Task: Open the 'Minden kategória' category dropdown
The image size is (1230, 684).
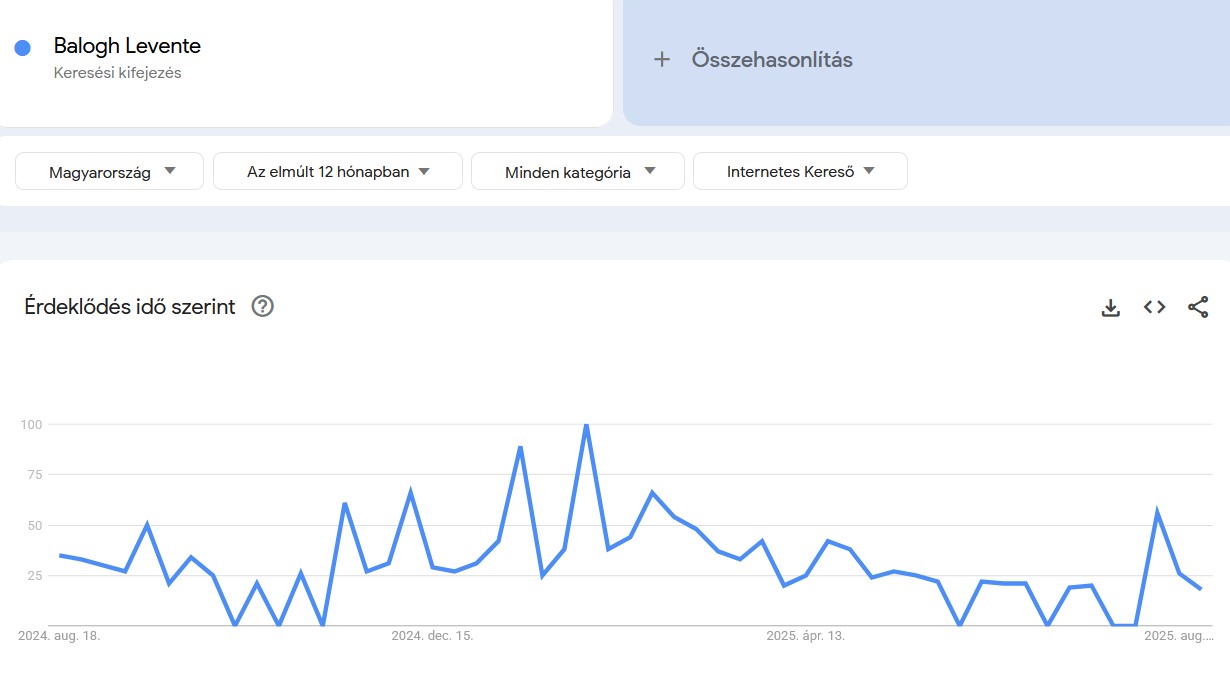Action: 577,171
